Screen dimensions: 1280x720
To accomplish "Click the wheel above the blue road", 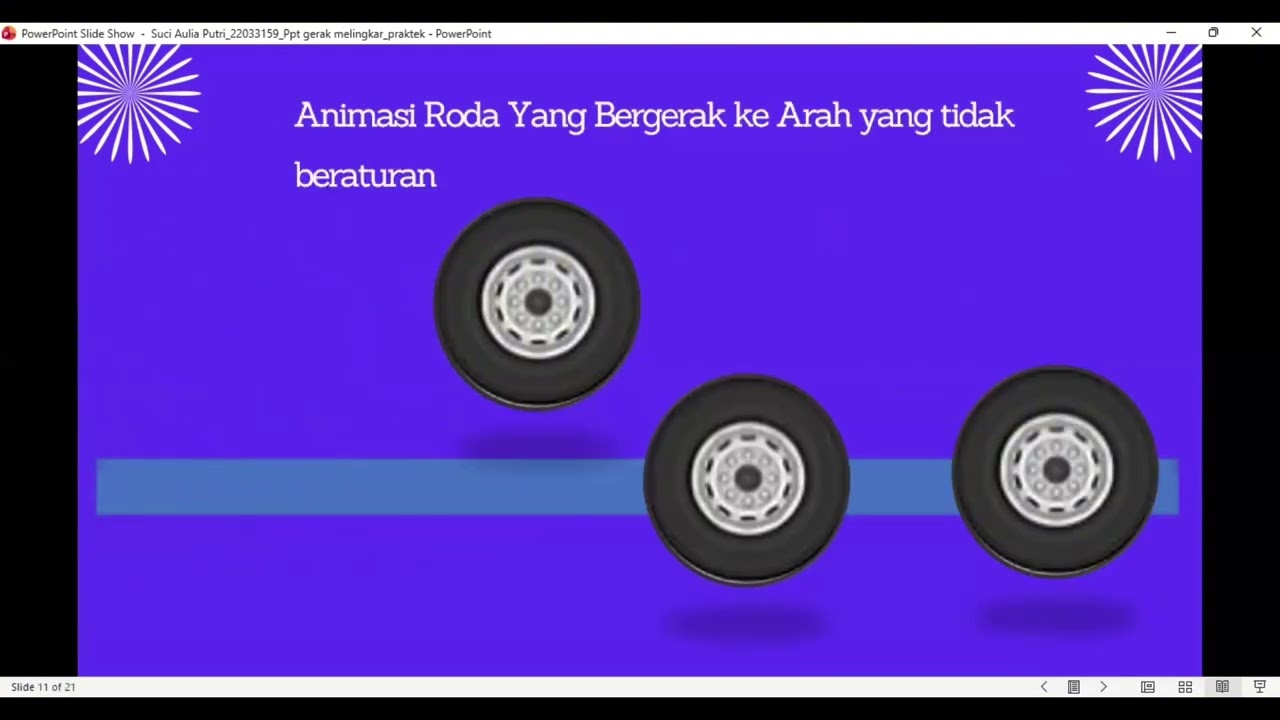I will tap(537, 304).
